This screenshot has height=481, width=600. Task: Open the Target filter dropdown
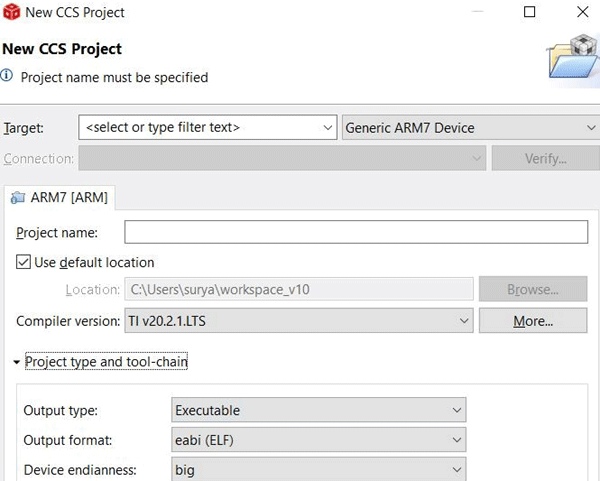click(328, 128)
